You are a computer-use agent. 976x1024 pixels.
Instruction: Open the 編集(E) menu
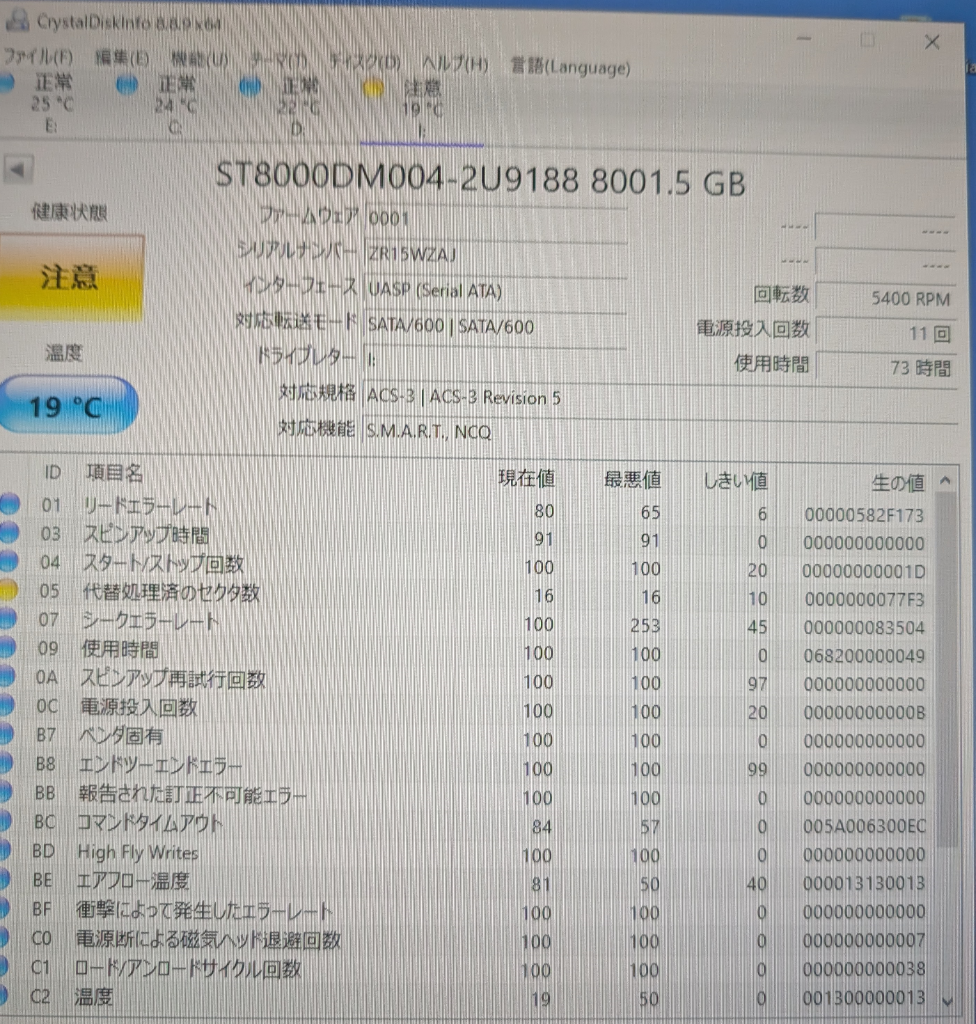pos(122,58)
